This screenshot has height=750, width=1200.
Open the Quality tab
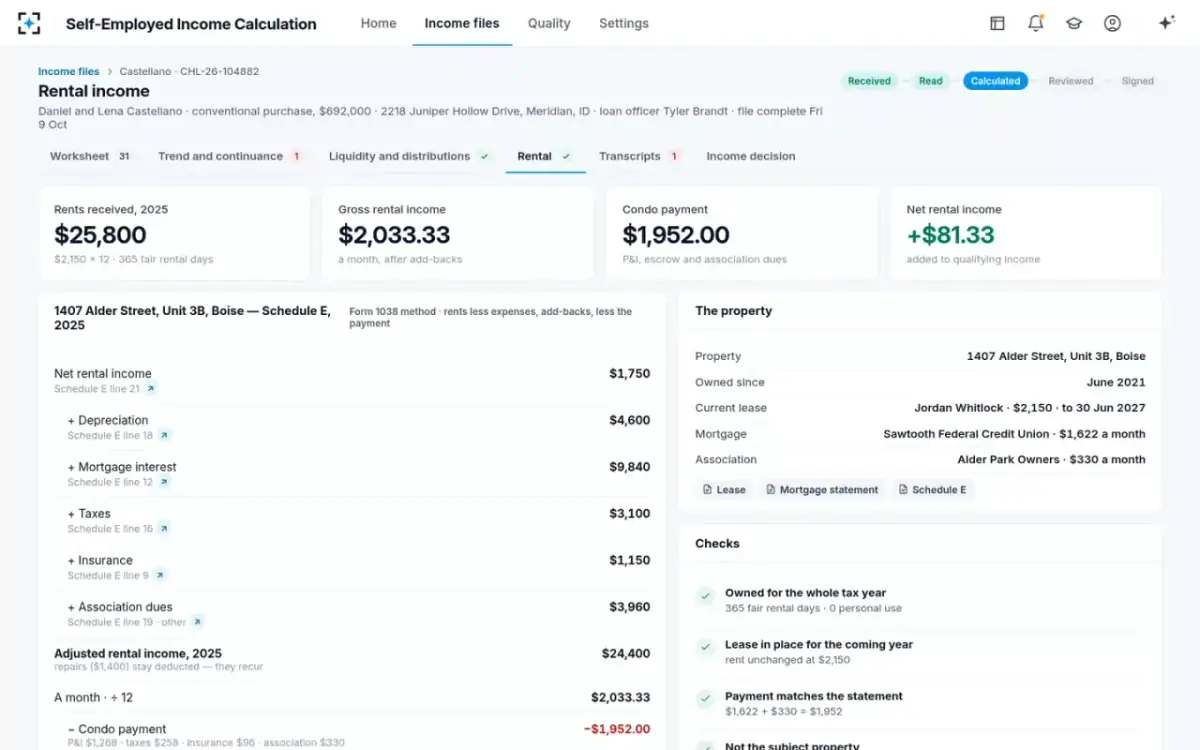[x=549, y=23]
